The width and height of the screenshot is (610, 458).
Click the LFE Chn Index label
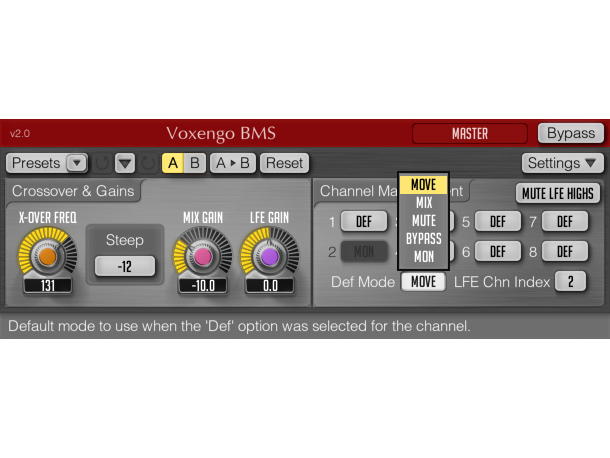[502, 282]
